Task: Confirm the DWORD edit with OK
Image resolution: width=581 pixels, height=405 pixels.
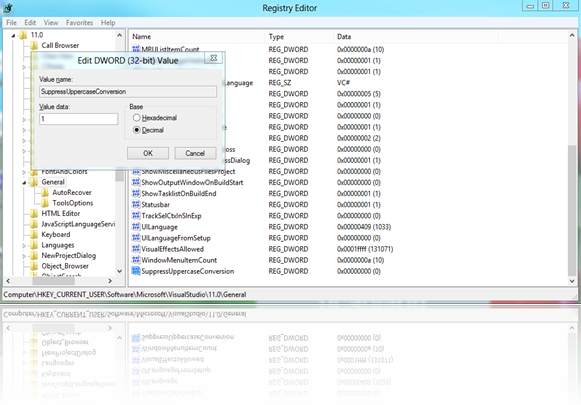Action: click(x=148, y=153)
